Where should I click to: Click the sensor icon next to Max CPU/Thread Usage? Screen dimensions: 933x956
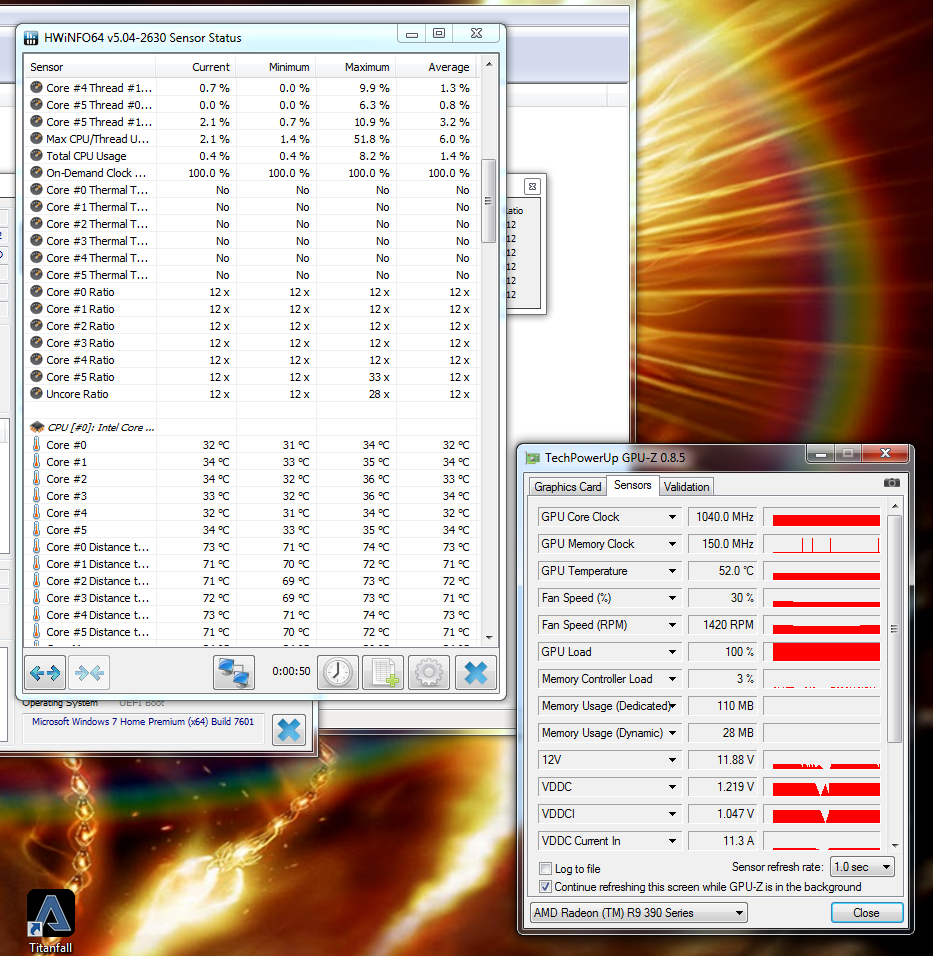click(x=37, y=138)
